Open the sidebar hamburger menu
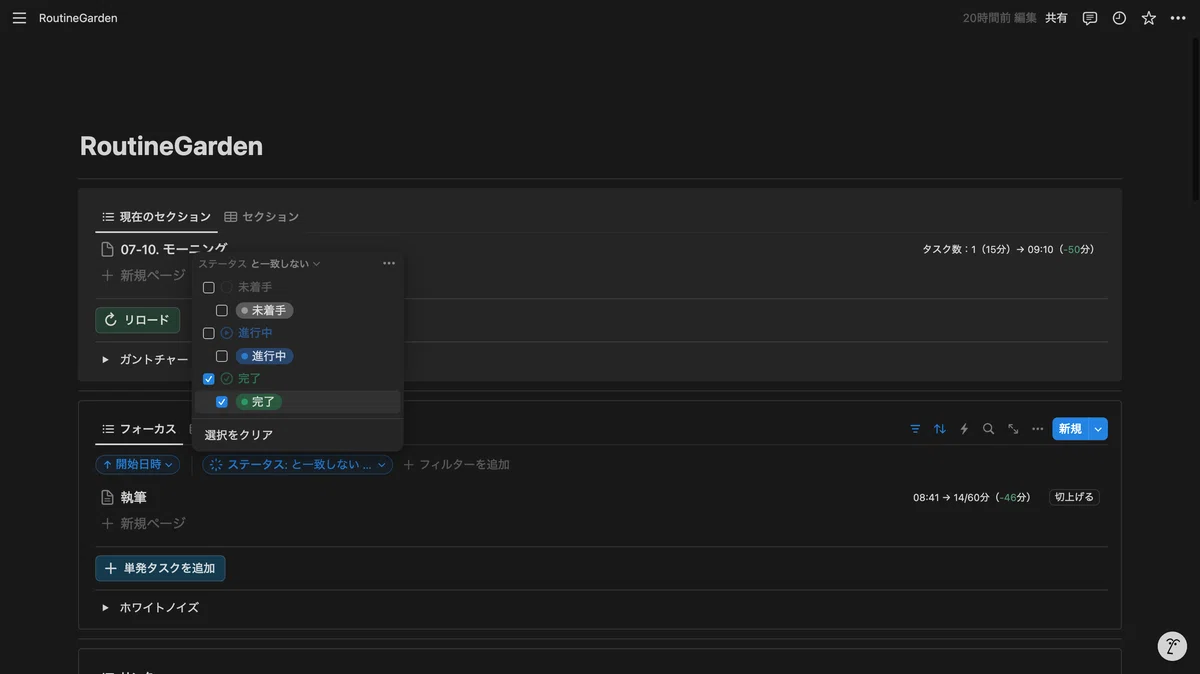This screenshot has width=1200, height=674. pyautogui.click(x=19, y=18)
